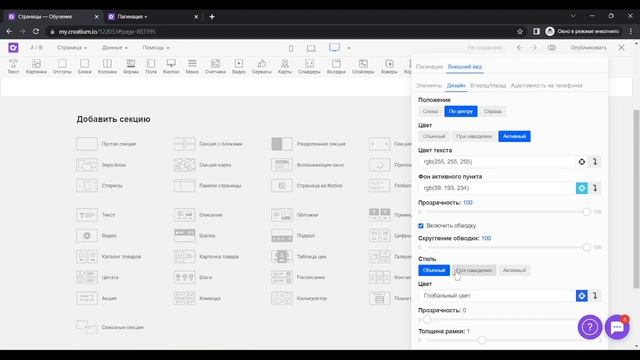Add a Зеро-блок section
The width and height of the screenshot is (640, 360).
[x=101, y=165]
